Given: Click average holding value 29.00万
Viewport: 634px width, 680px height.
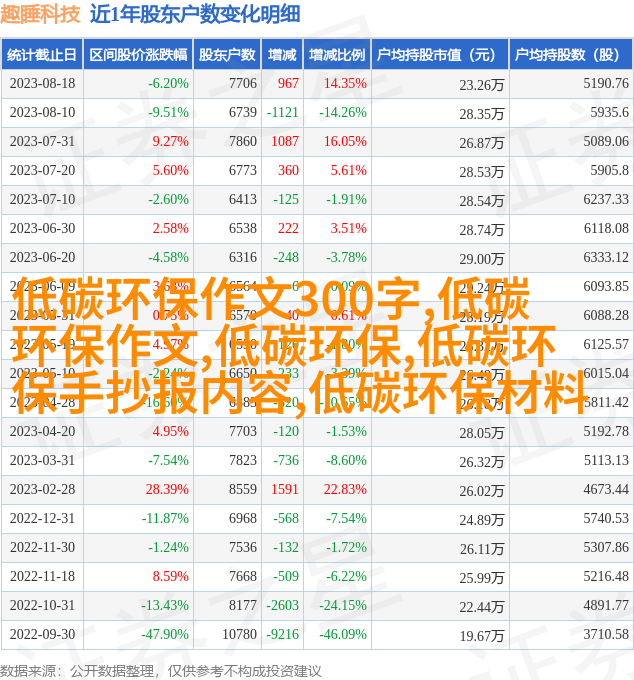Looking at the screenshot, I should (481, 260).
